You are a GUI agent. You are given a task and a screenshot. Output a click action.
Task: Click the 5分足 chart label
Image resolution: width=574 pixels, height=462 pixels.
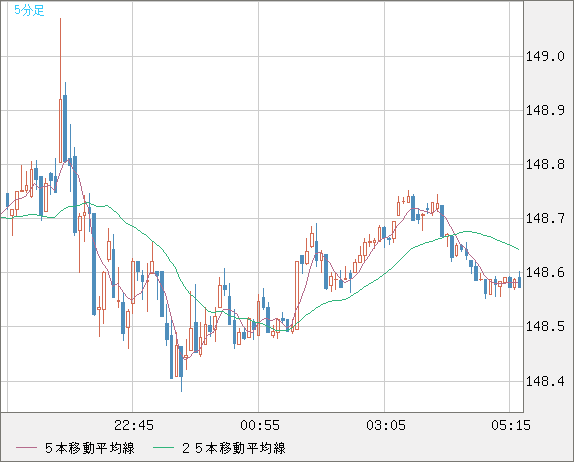pos(29,10)
